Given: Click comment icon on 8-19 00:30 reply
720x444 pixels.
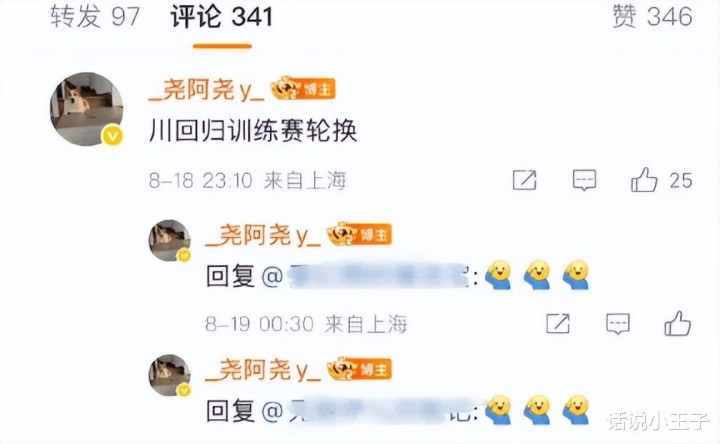Looking at the screenshot, I should [x=618, y=324].
